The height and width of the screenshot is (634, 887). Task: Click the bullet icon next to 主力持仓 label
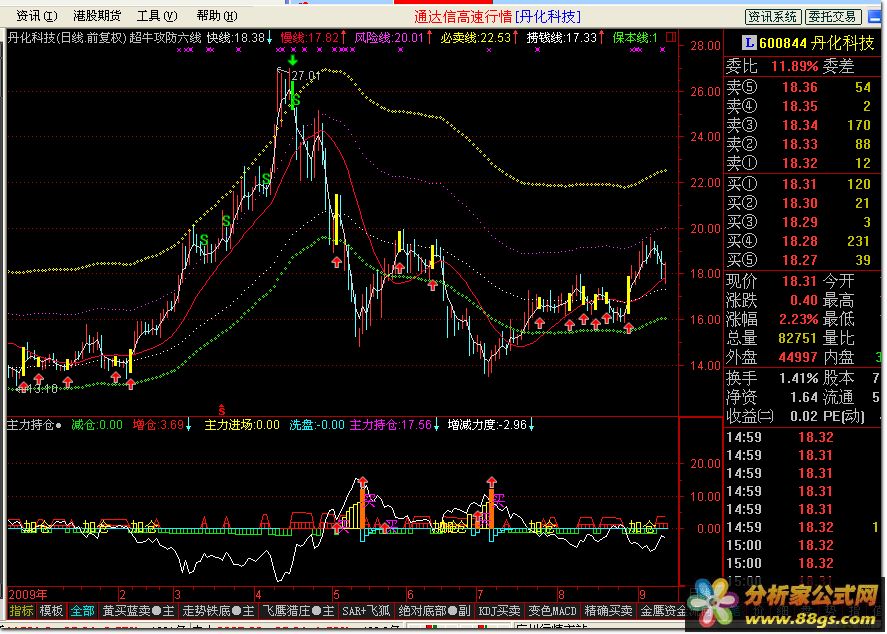58,425
